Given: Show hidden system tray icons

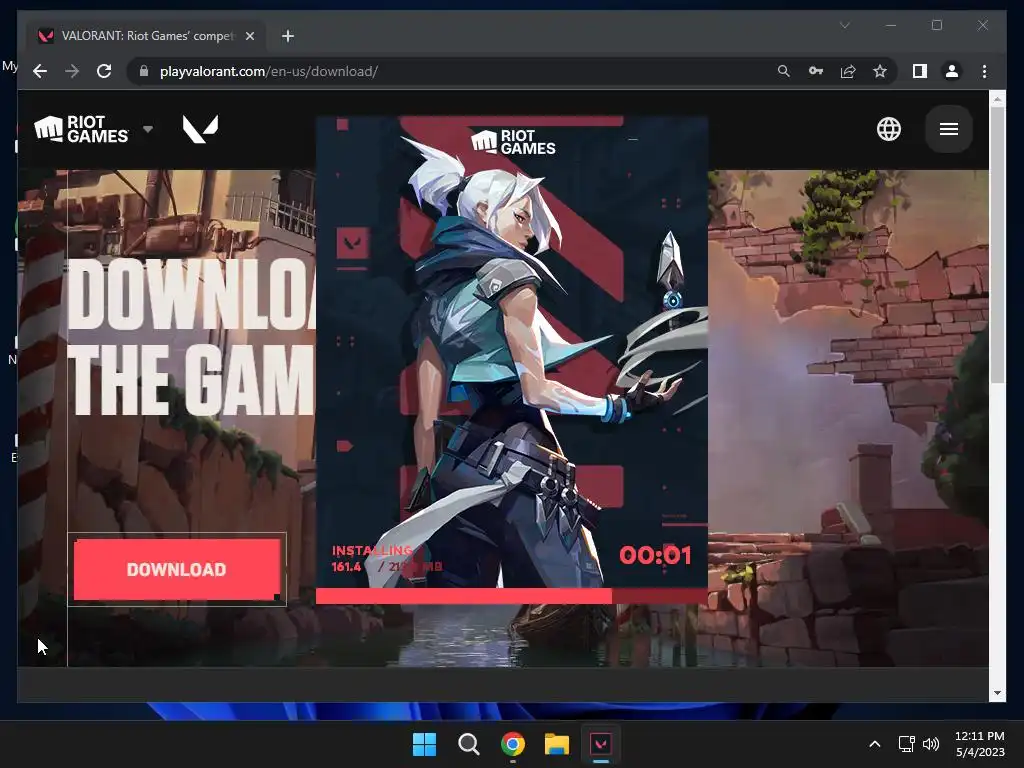Looking at the screenshot, I should pyautogui.click(x=875, y=744).
